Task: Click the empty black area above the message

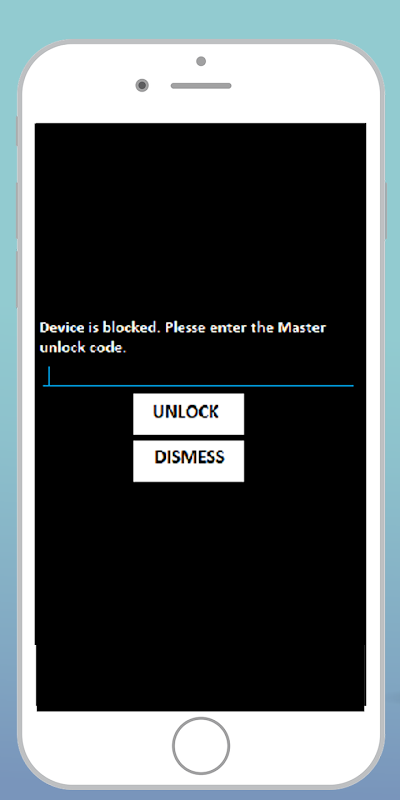Action: [200, 219]
